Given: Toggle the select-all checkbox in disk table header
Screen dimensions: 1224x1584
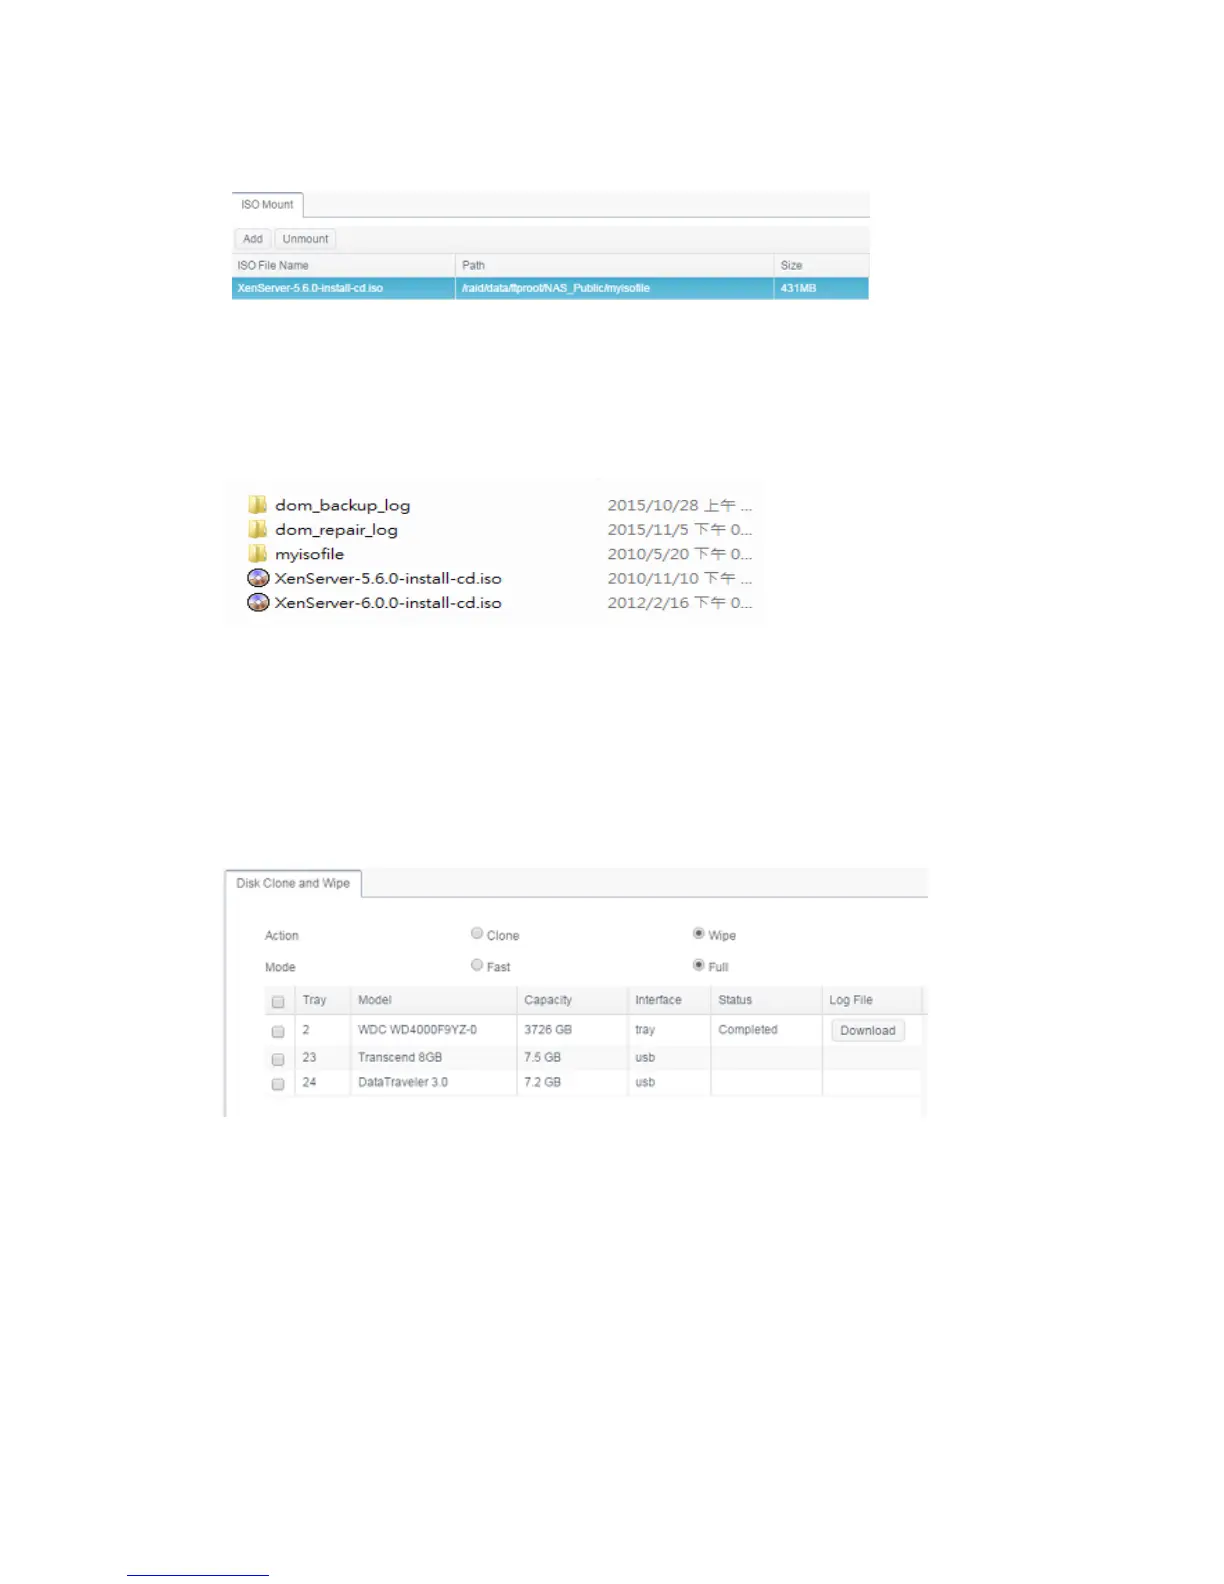Looking at the screenshot, I should (278, 1001).
